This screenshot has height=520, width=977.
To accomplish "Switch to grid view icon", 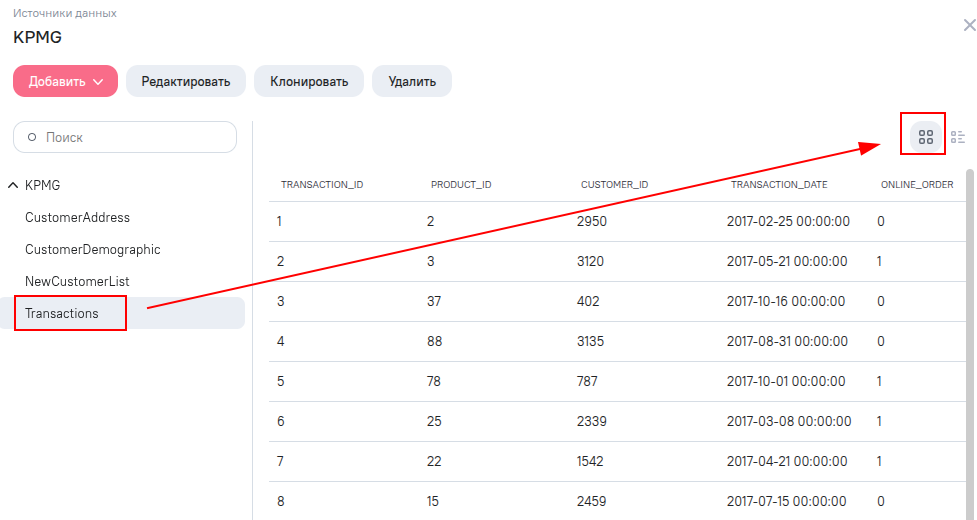I will click(925, 137).
